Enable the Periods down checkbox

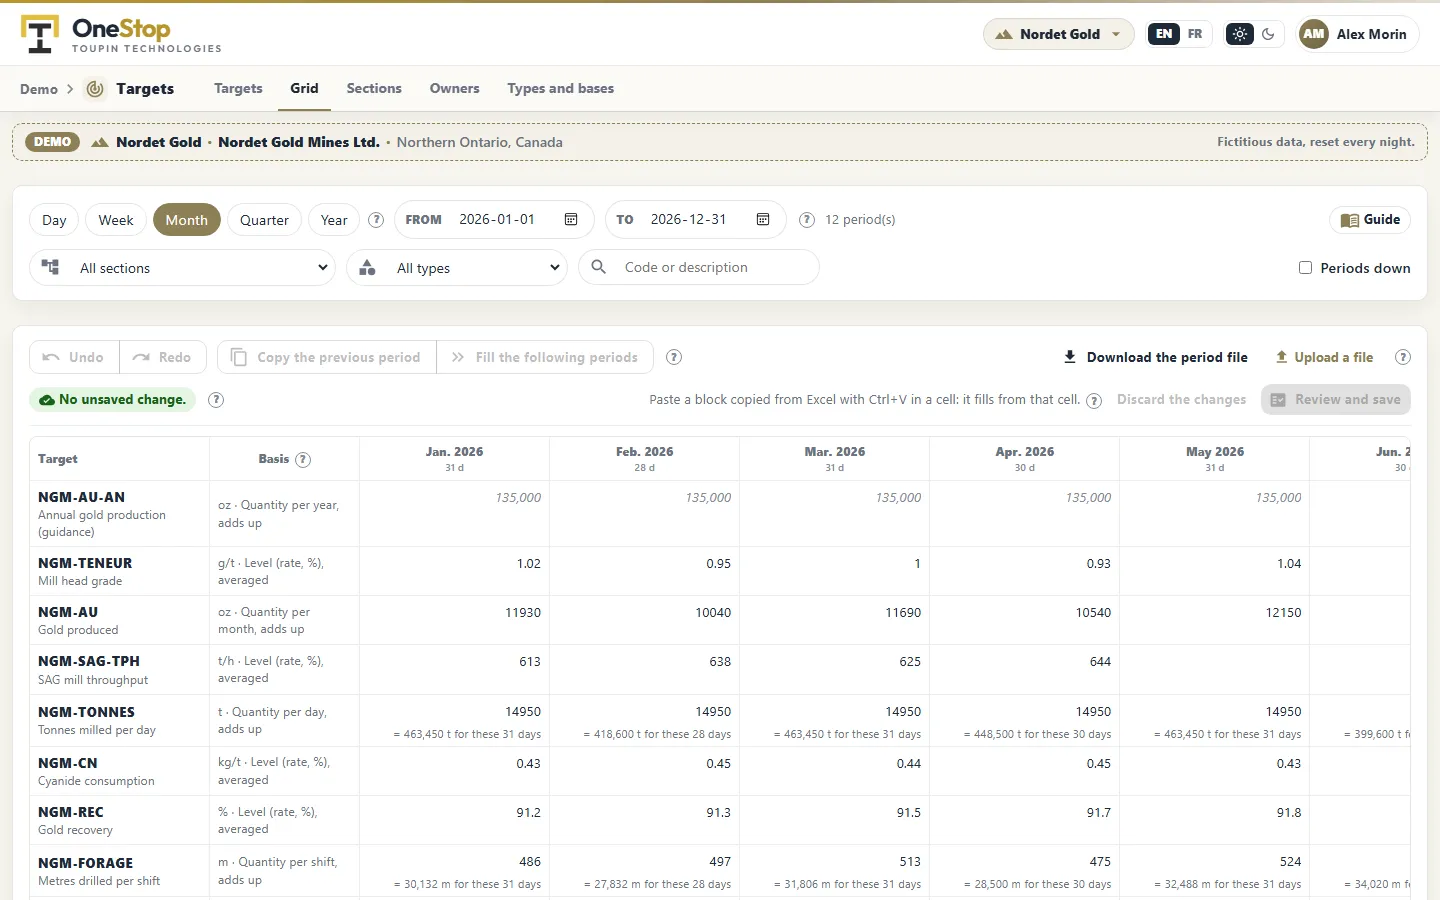click(1305, 267)
